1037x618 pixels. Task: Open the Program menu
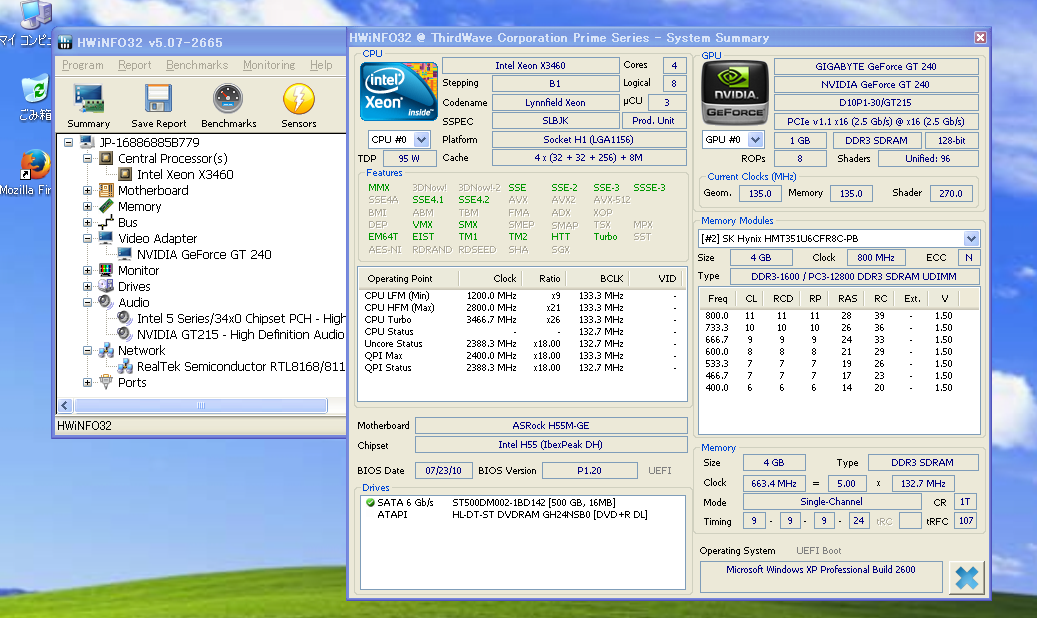[82, 65]
